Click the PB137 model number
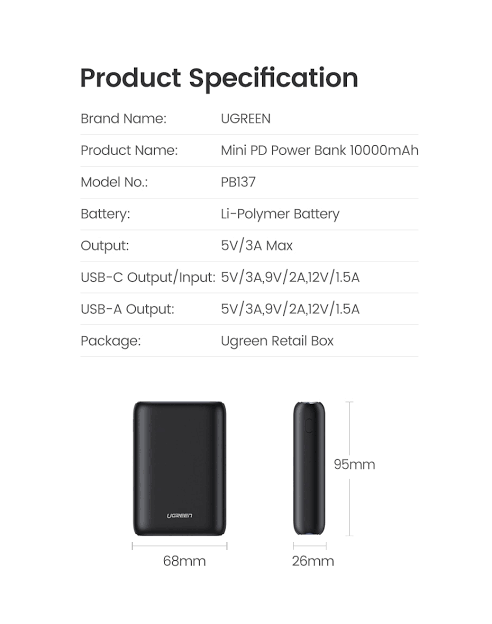The height and width of the screenshot is (624, 492). point(238,182)
